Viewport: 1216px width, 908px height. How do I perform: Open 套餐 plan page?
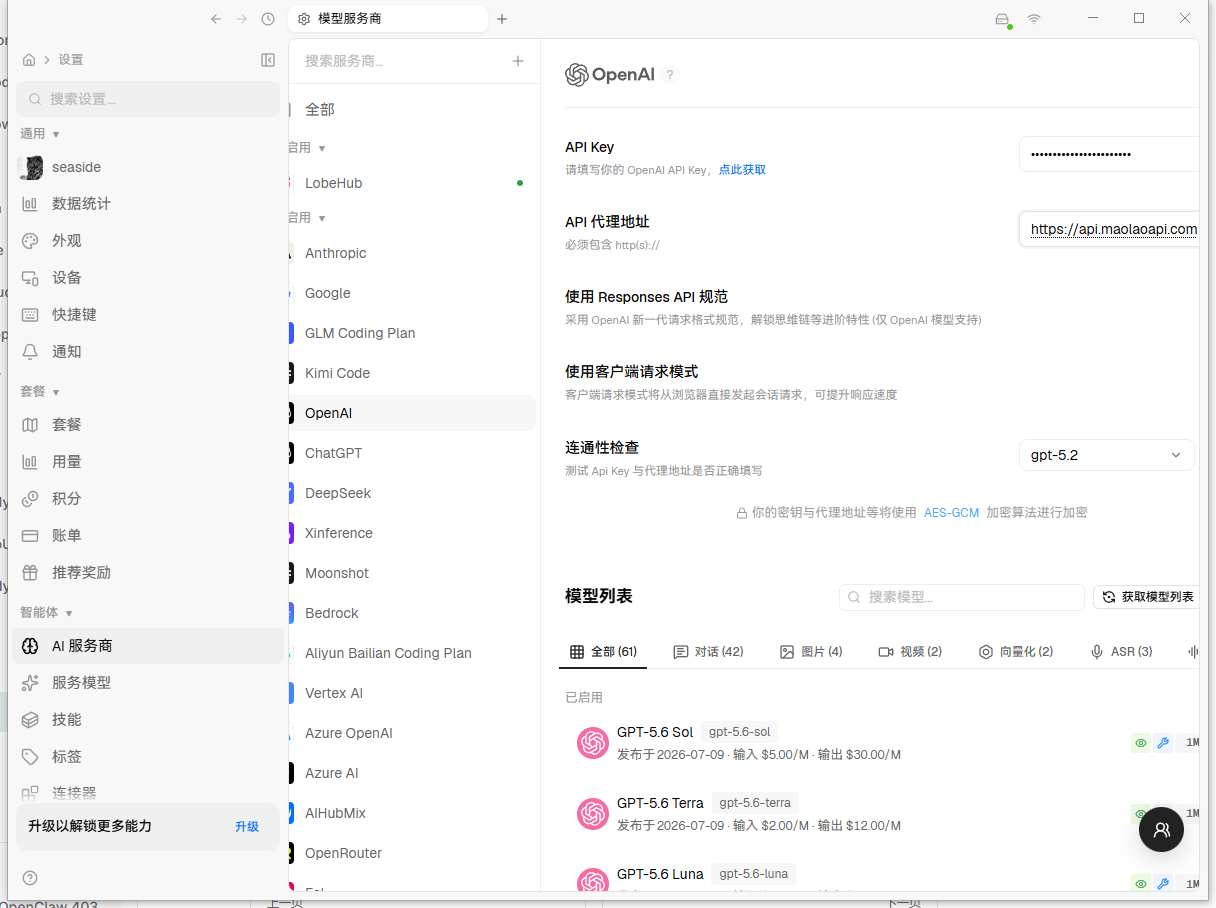(x=148, y=425)
